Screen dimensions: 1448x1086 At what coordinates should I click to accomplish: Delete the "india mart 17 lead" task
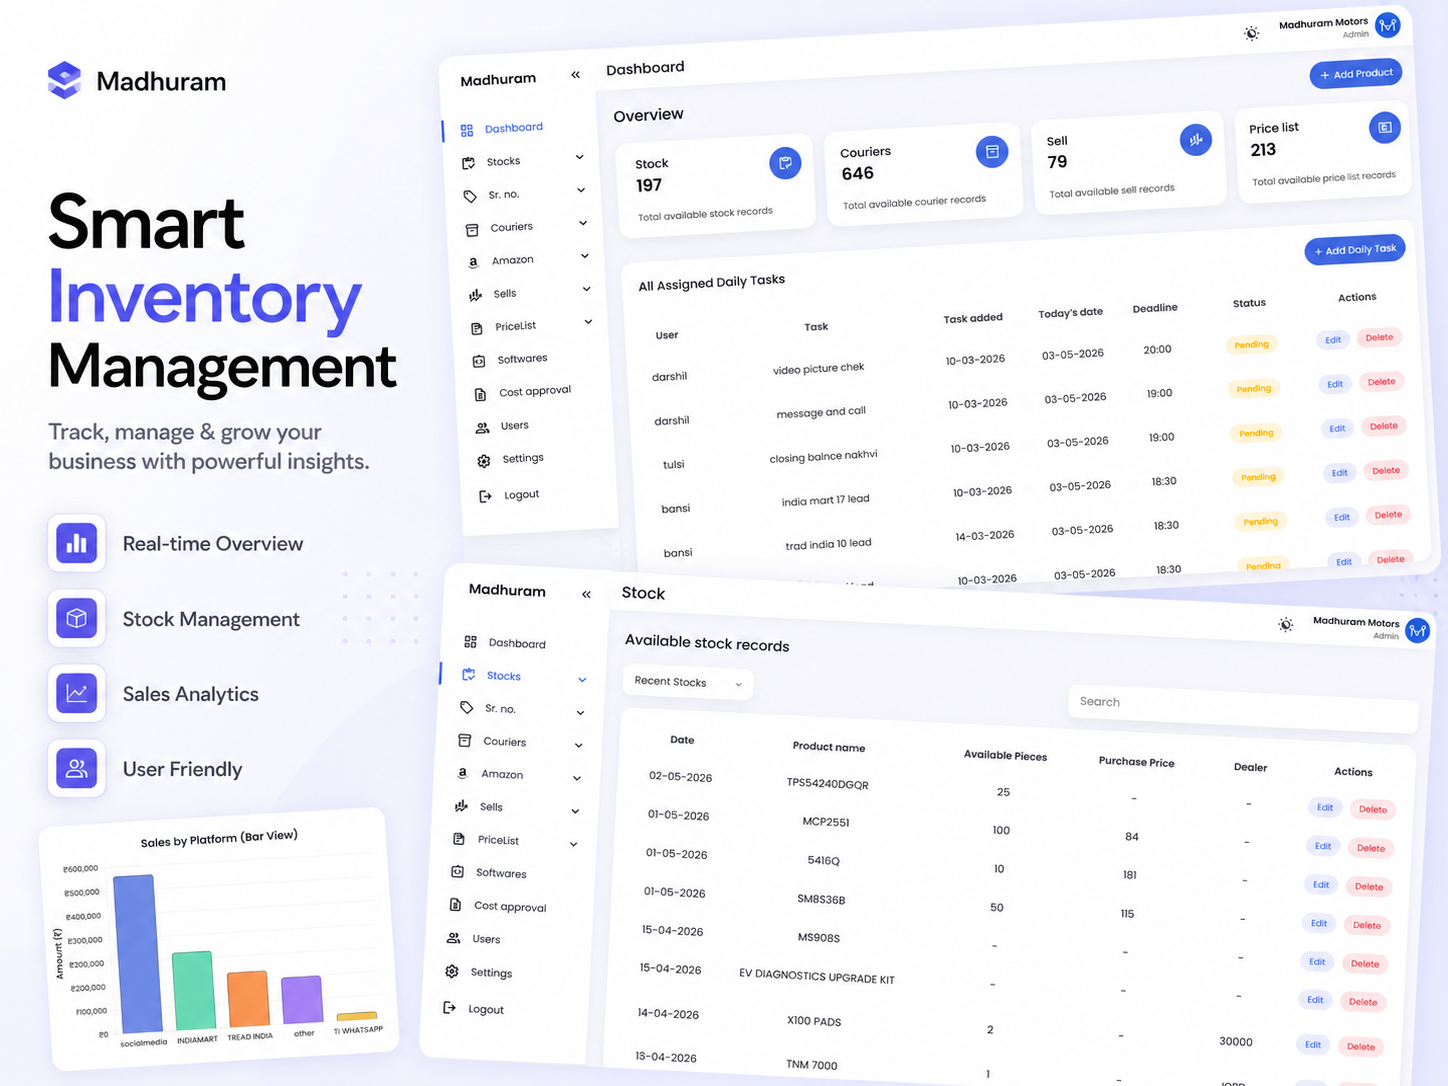pos(1386,471)
